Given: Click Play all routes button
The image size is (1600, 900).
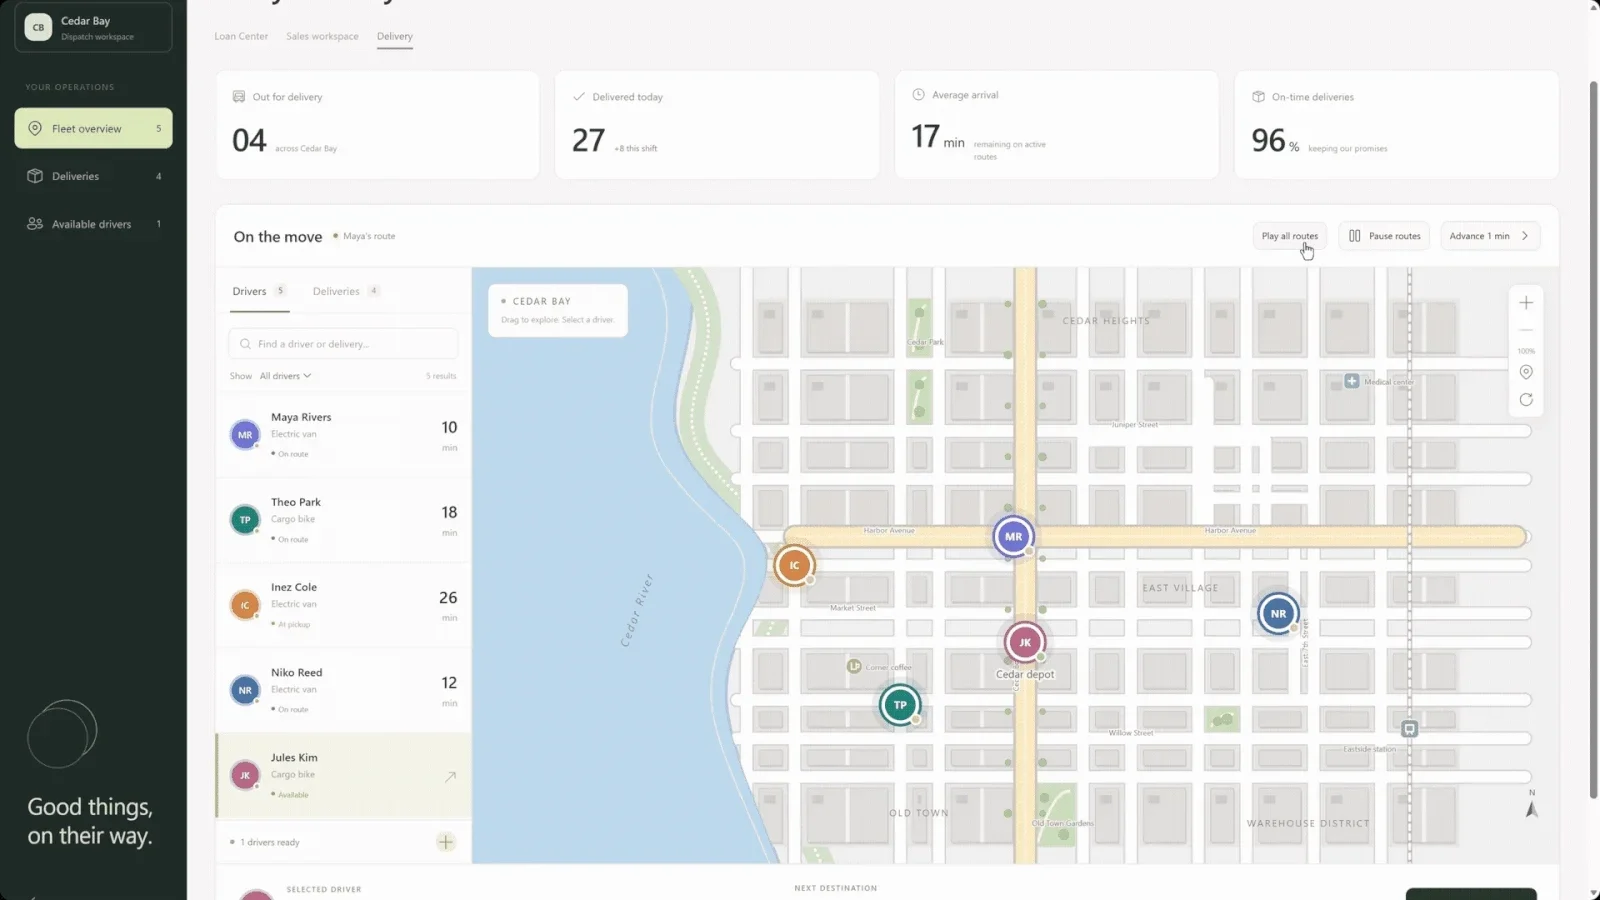Looking at the screenshot, I should point(1290,236).
